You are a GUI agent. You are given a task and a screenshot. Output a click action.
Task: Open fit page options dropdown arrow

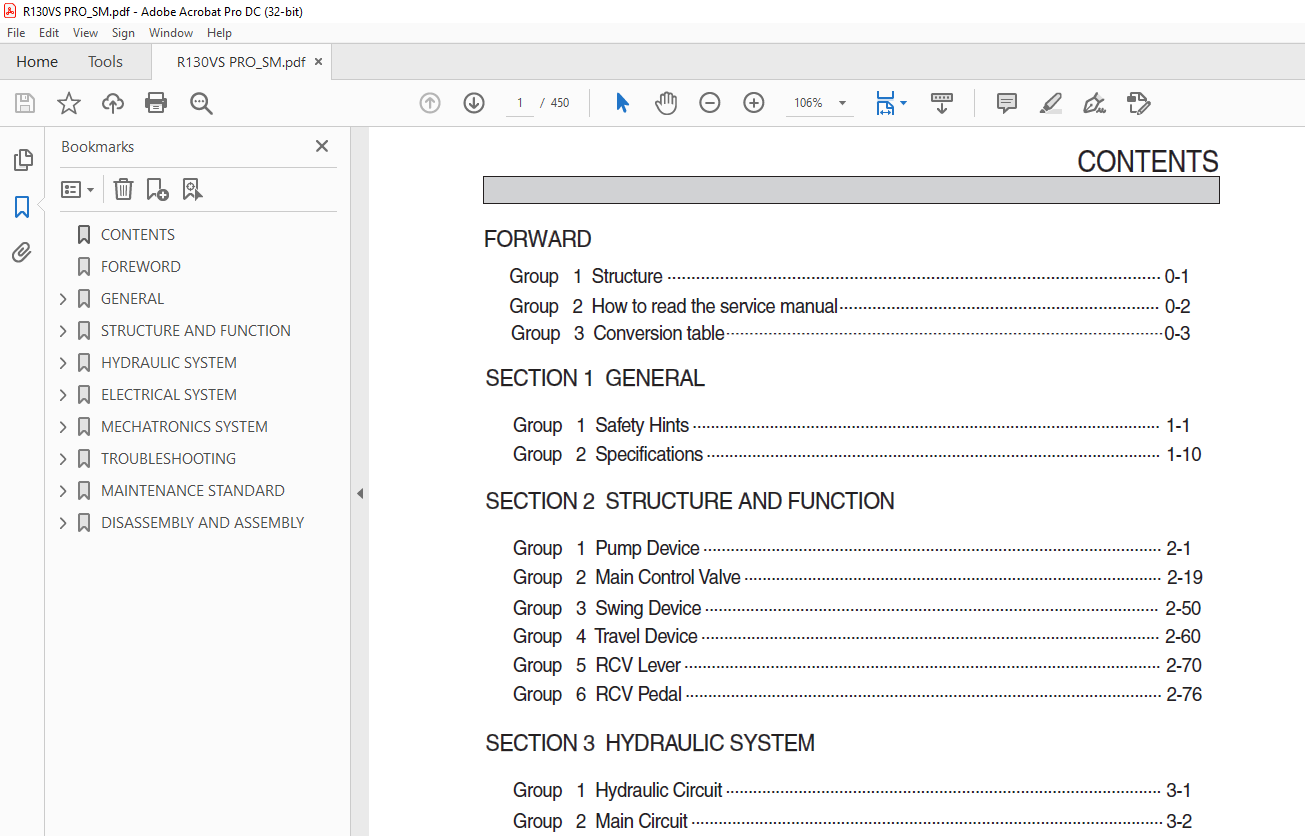(904, 103)
